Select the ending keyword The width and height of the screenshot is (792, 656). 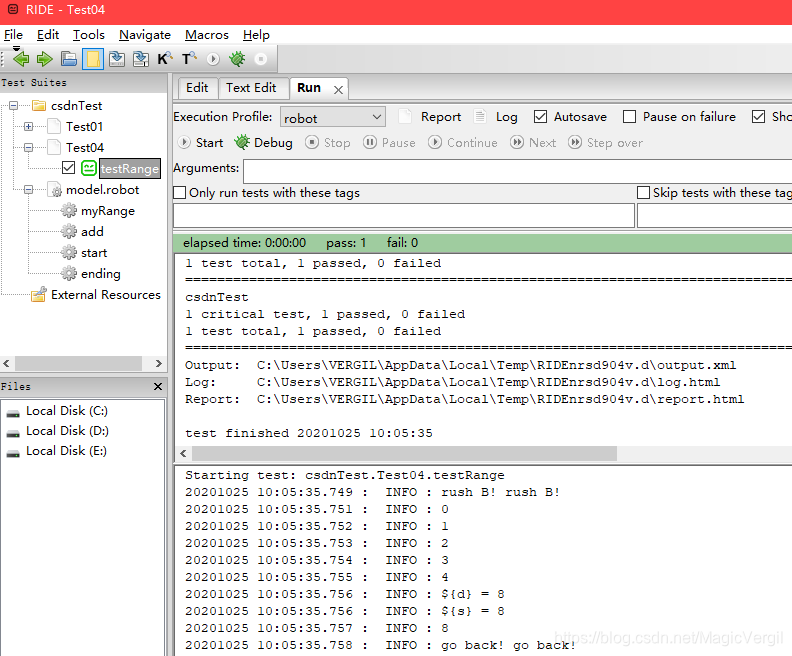point(101,274)
